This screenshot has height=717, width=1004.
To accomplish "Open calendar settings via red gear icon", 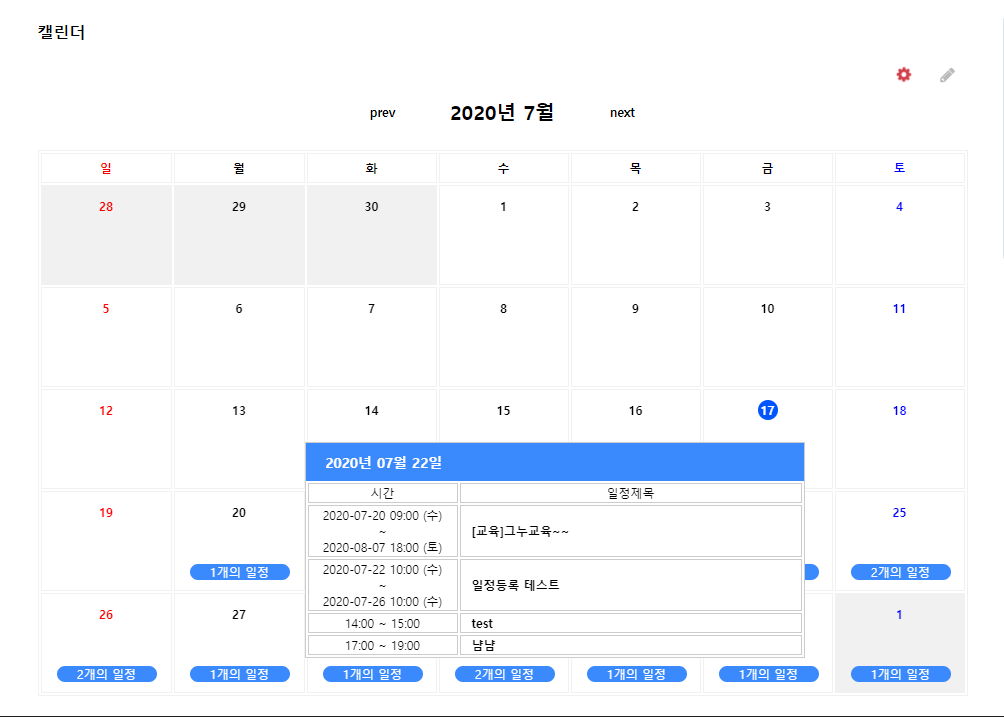I will pyautogui.click(x=904, y=75).
